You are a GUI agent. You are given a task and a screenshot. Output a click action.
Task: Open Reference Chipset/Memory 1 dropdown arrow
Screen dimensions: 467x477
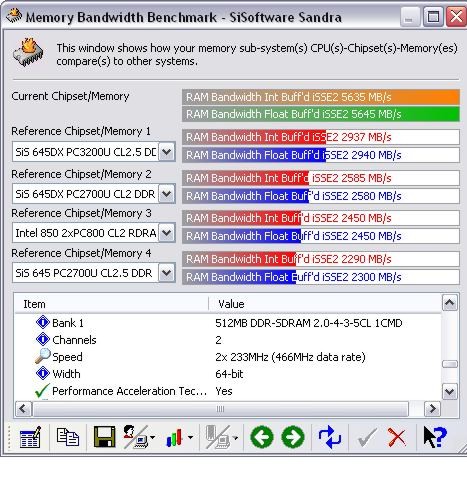[x=167, y=152]
